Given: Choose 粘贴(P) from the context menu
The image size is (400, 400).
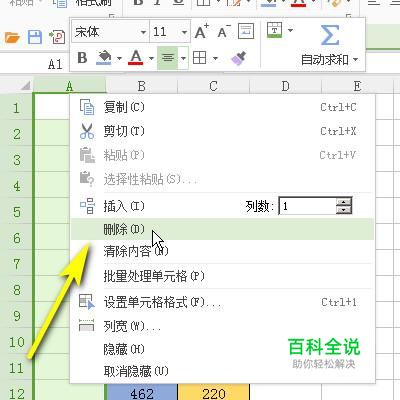Looking at the screenshot, I should point(222,155).
